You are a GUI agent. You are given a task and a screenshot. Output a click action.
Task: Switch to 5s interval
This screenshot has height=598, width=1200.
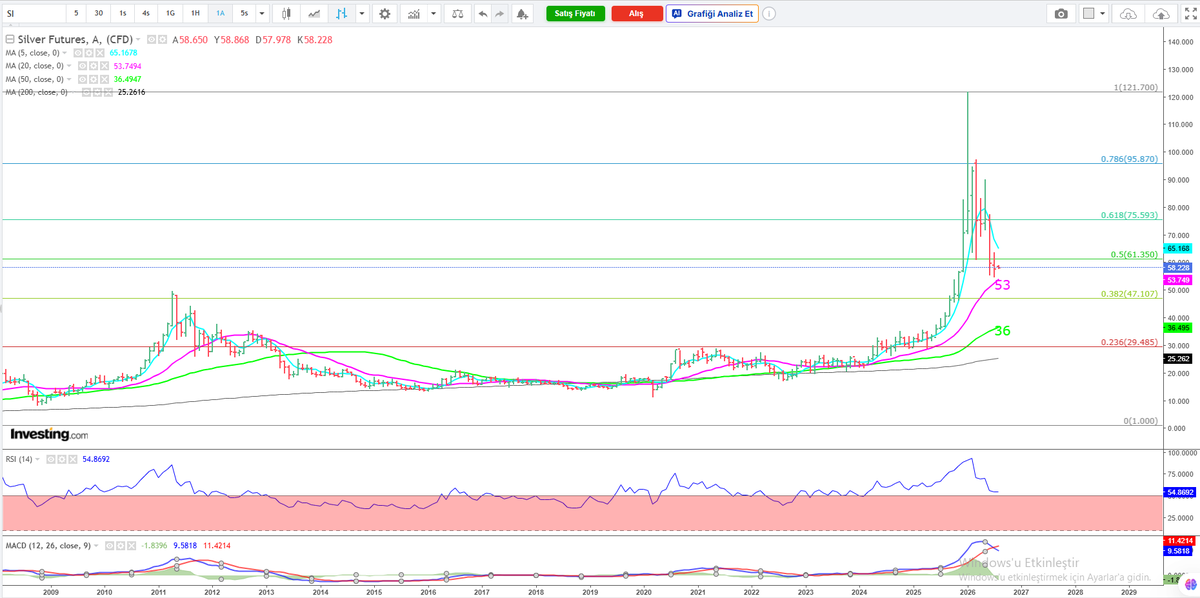click(244, 14)
